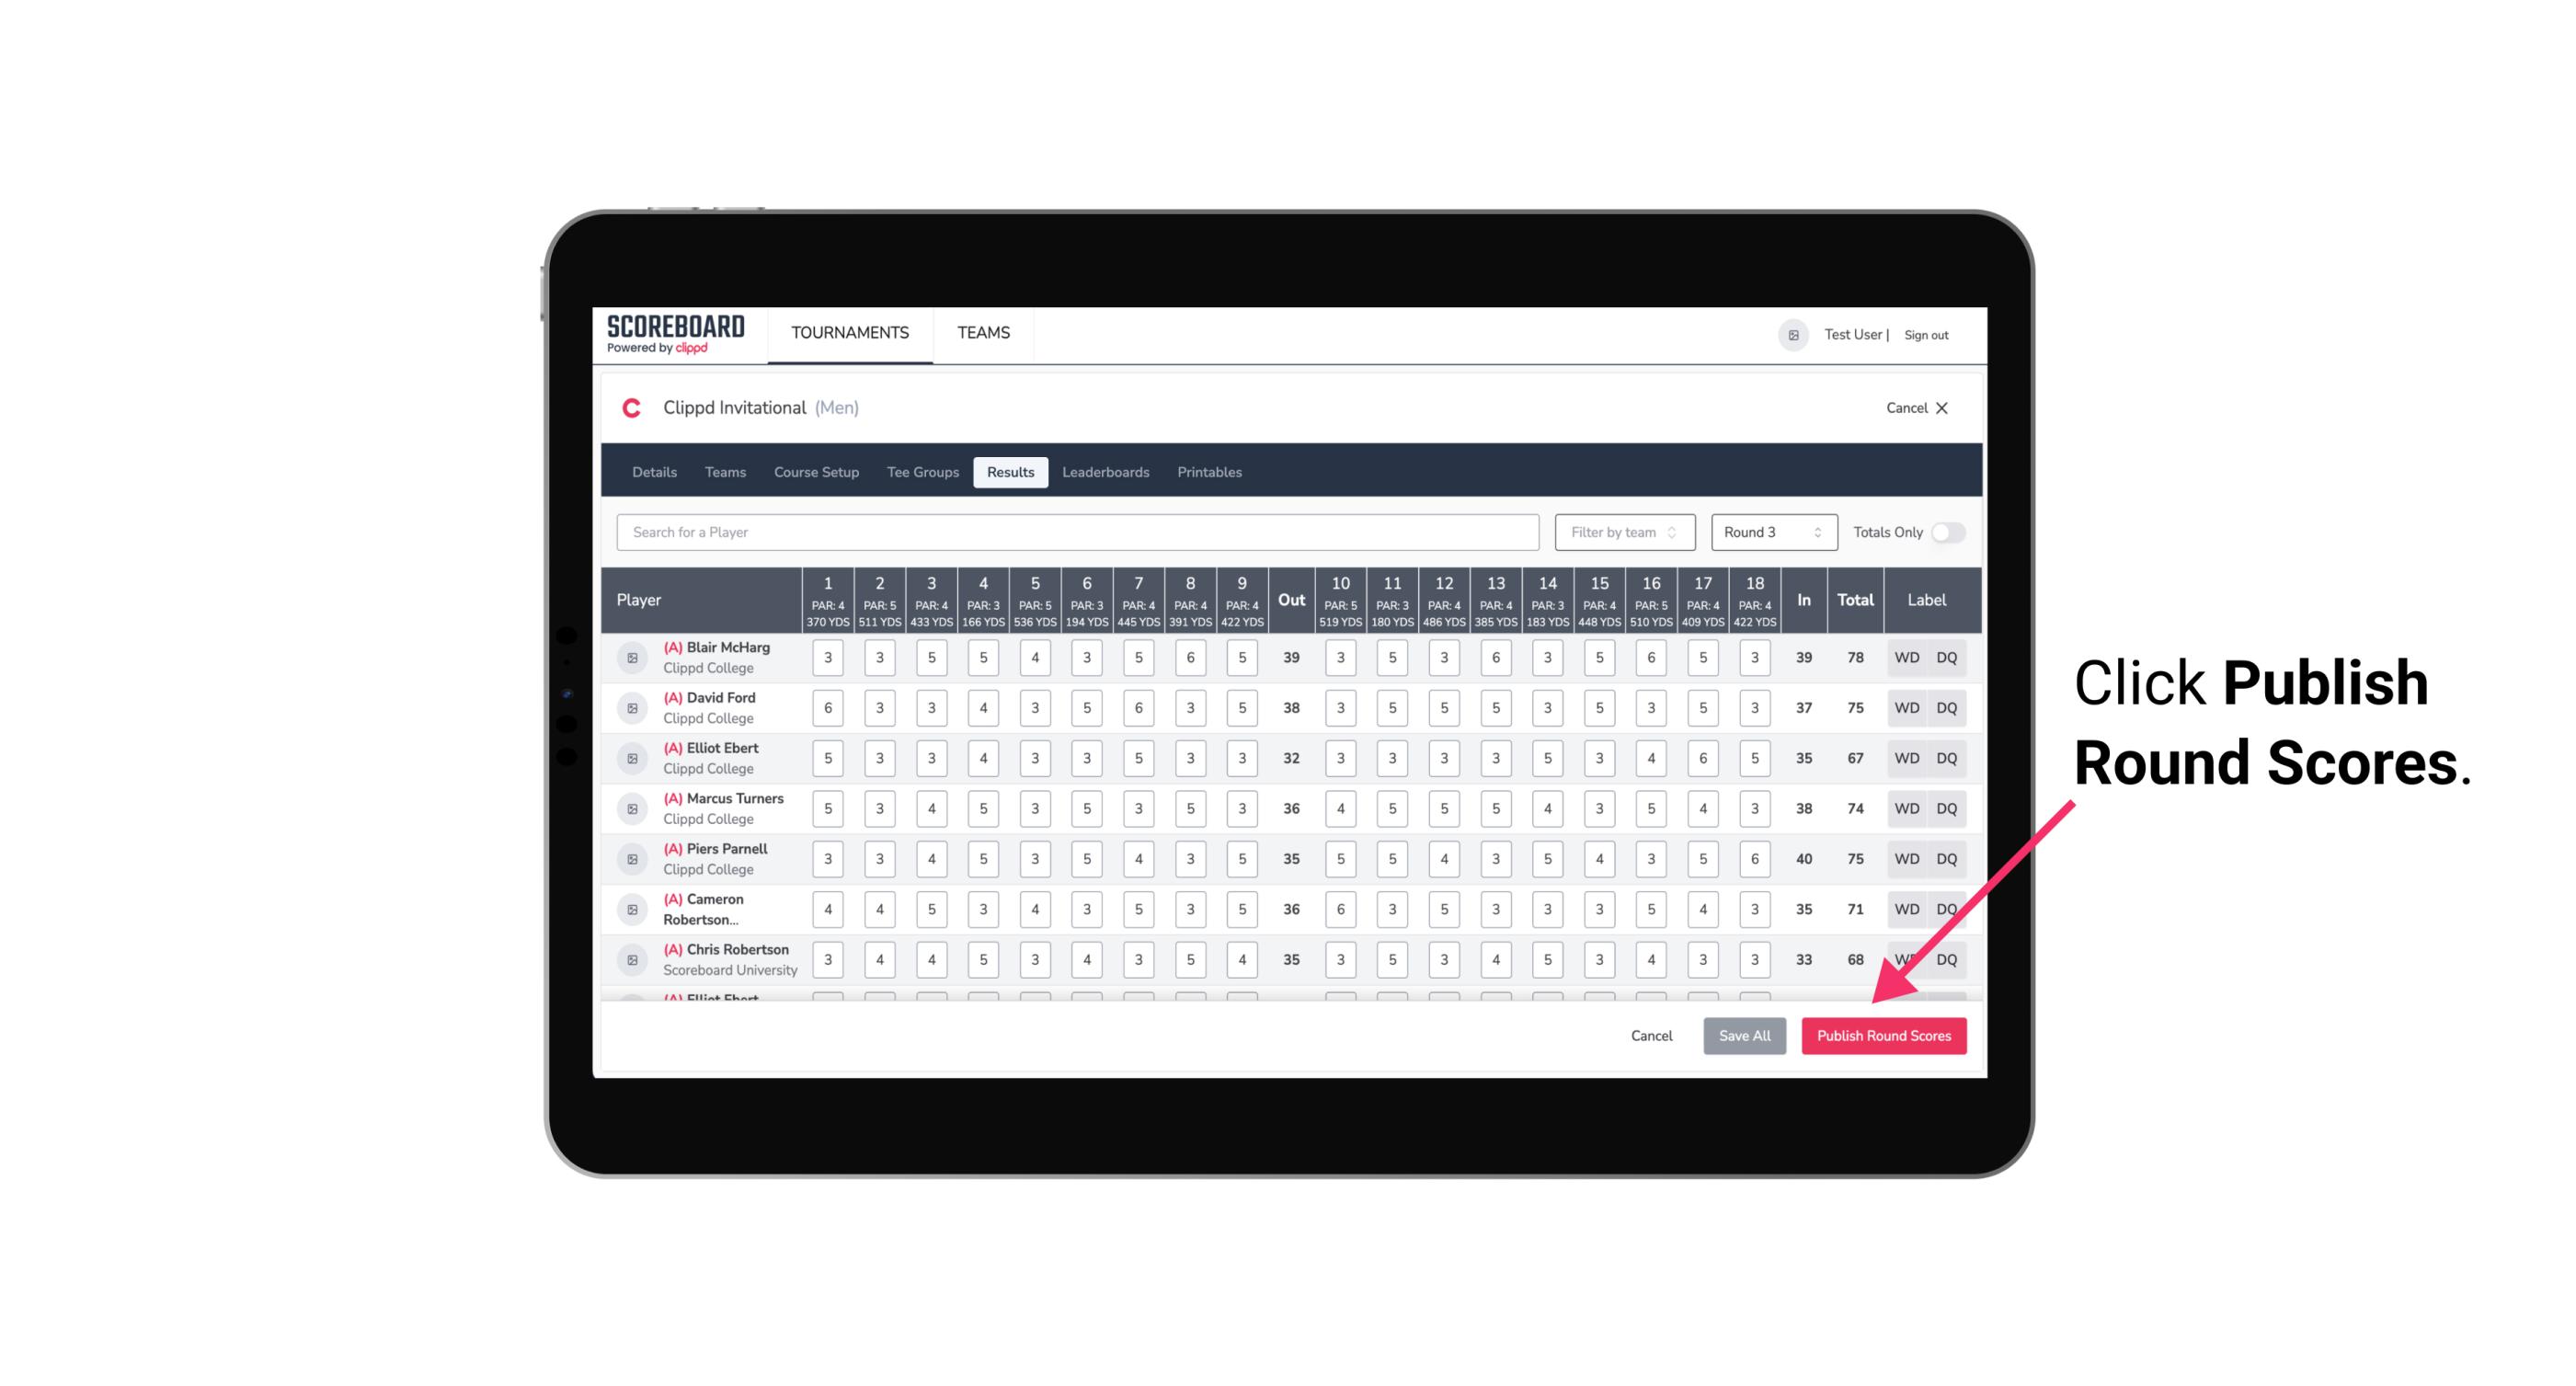Click the WD icon for Chris Robertson
The image size is (2576, 1386).
(1907, 959)
